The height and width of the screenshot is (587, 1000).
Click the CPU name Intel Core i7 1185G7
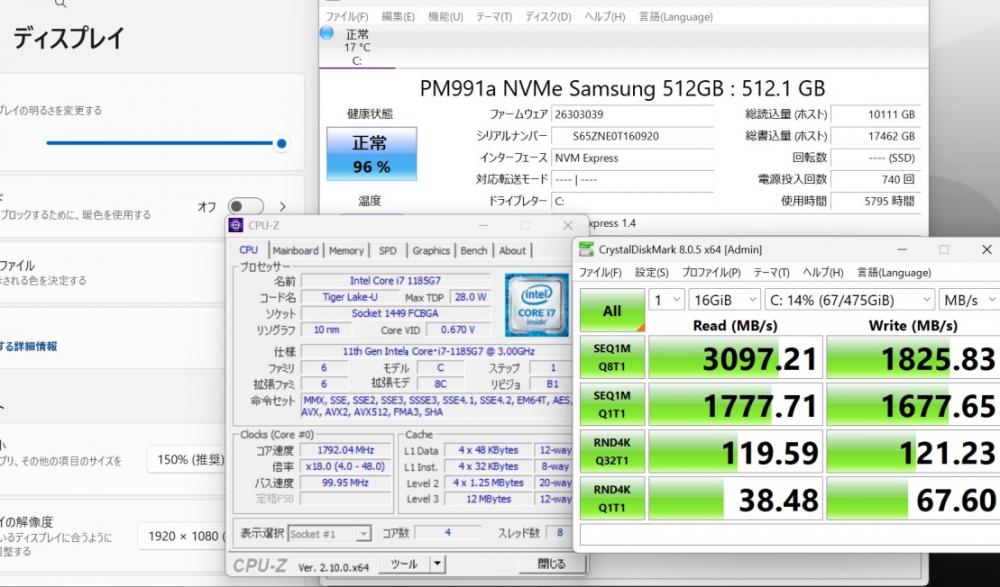click(x=395, y=281)
